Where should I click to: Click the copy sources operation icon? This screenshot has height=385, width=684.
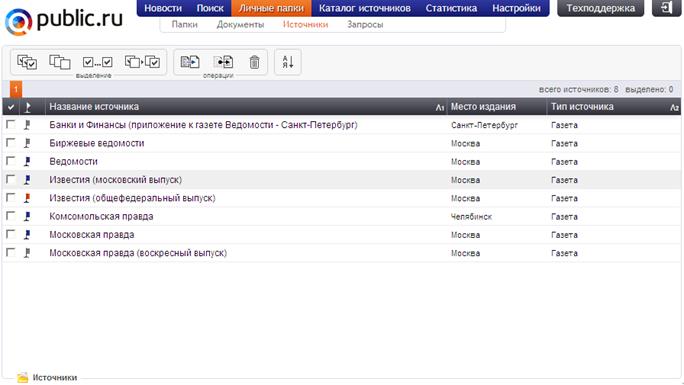[190, 62]
